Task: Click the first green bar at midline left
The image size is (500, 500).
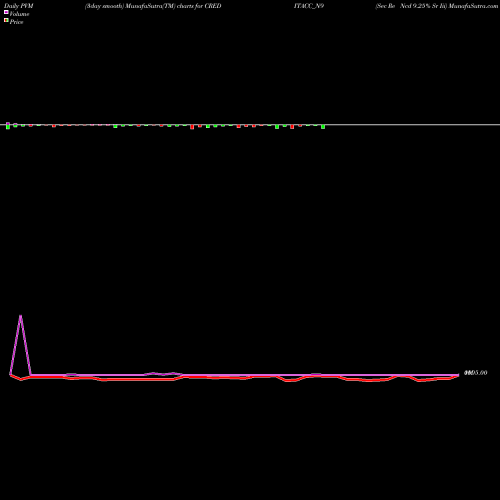Action: 8,126
